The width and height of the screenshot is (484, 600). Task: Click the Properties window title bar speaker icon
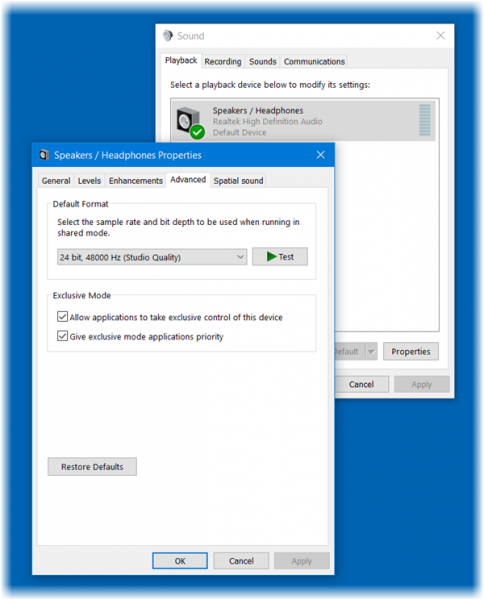pos(44,155)
